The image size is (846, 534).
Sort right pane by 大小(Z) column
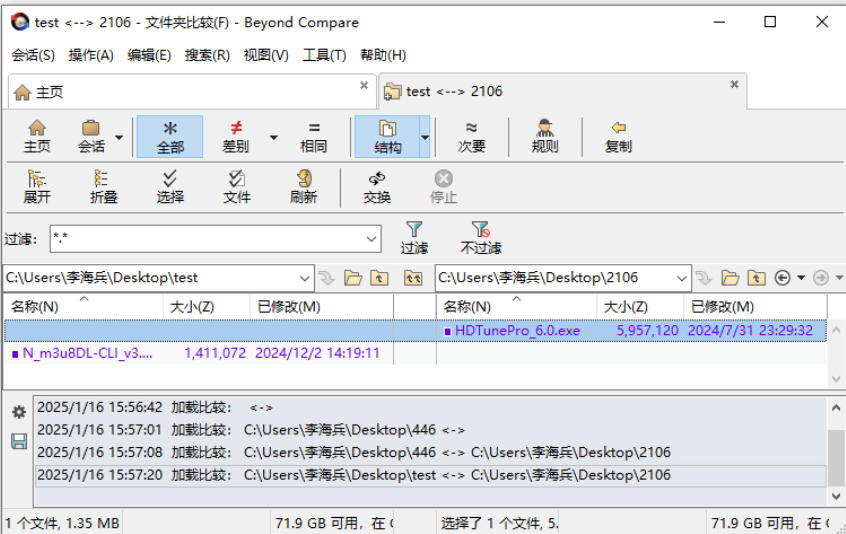pos(640,307)
